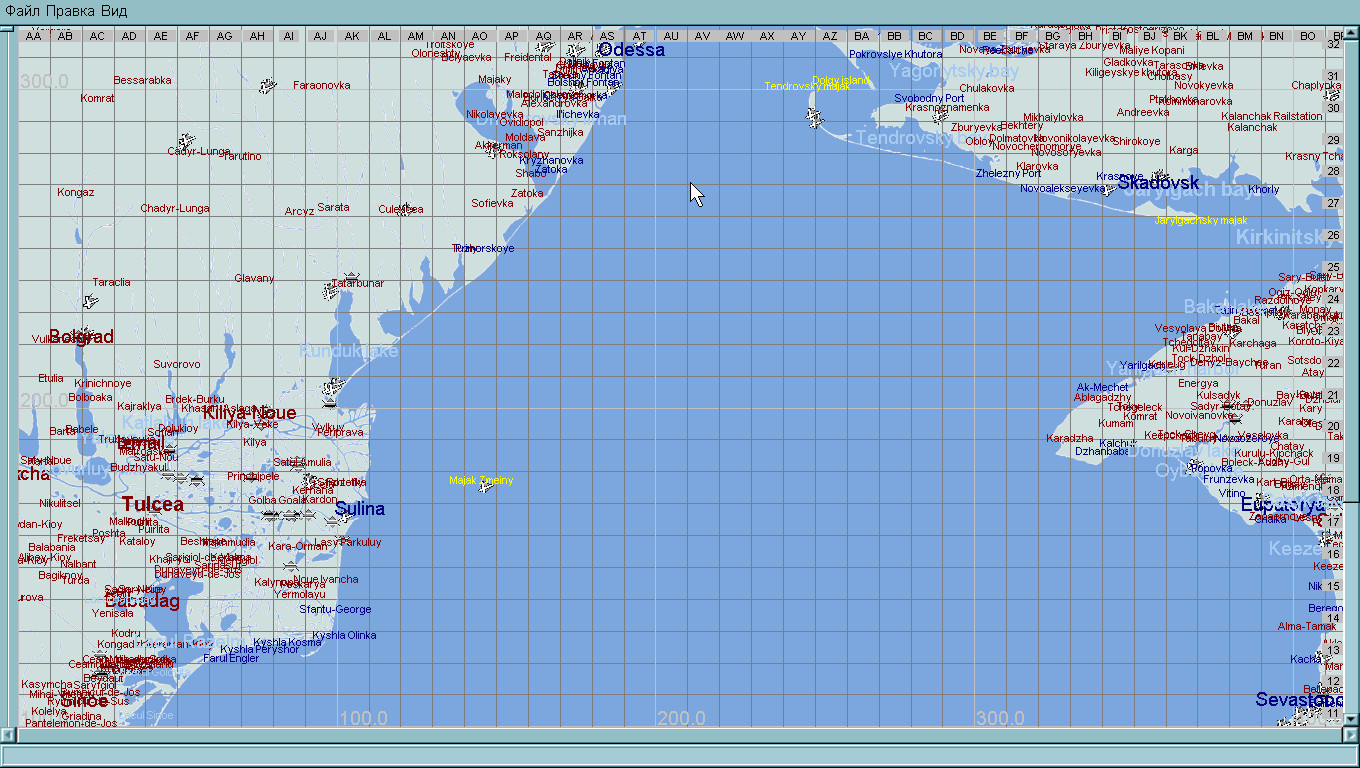Select the airfield icon above Skadovsk
Screen dimensions: 1360x768
[x=1160, y=175]
